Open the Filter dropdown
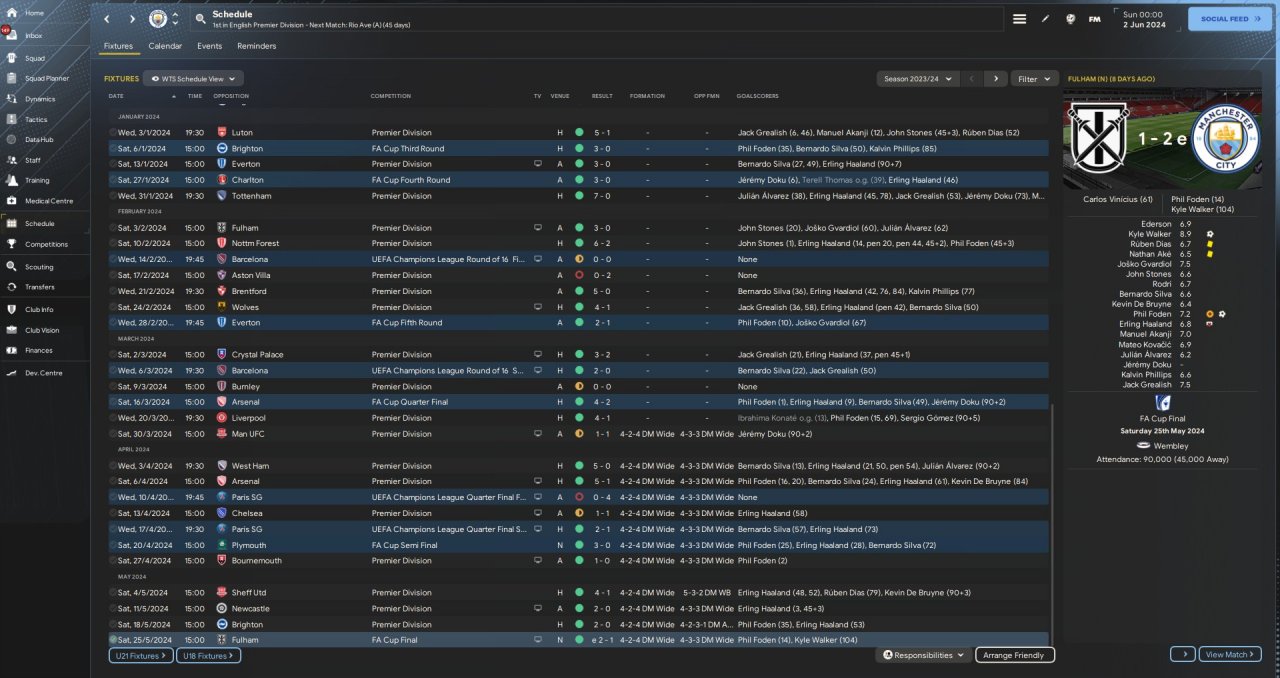 tap(1034, 78)
